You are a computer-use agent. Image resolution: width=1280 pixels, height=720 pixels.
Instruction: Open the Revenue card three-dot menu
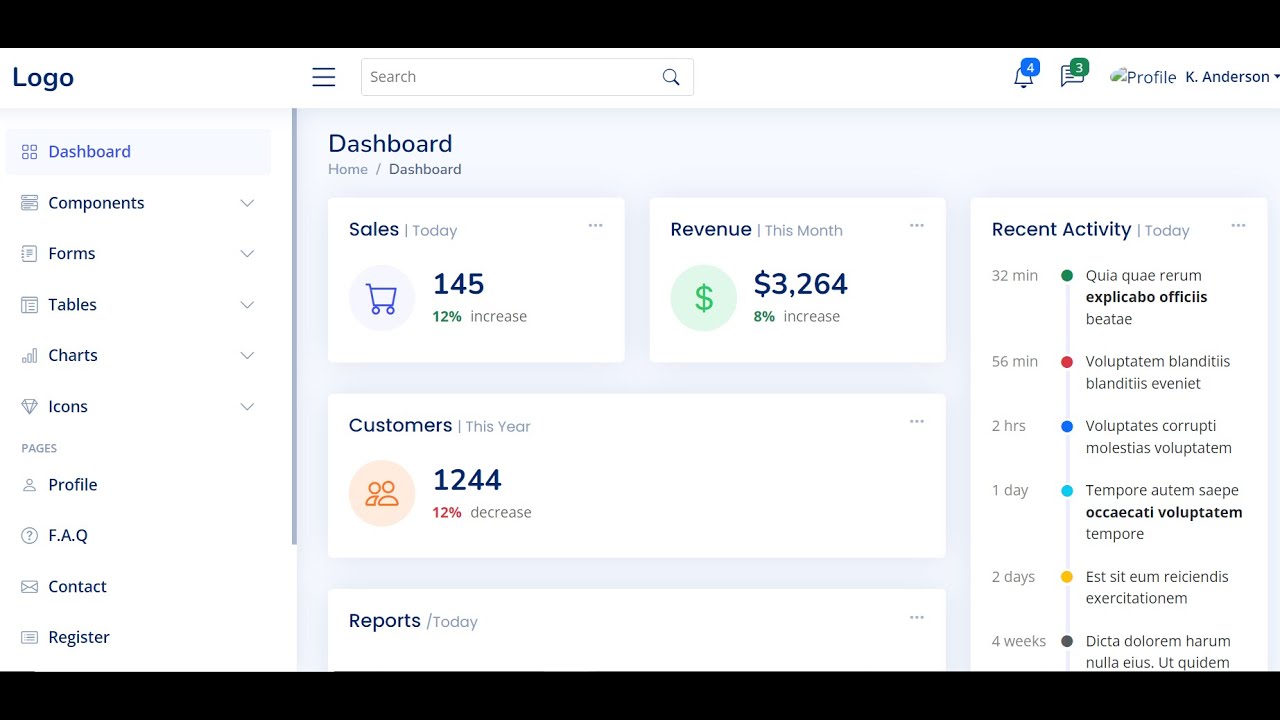(x=917, y=225)
